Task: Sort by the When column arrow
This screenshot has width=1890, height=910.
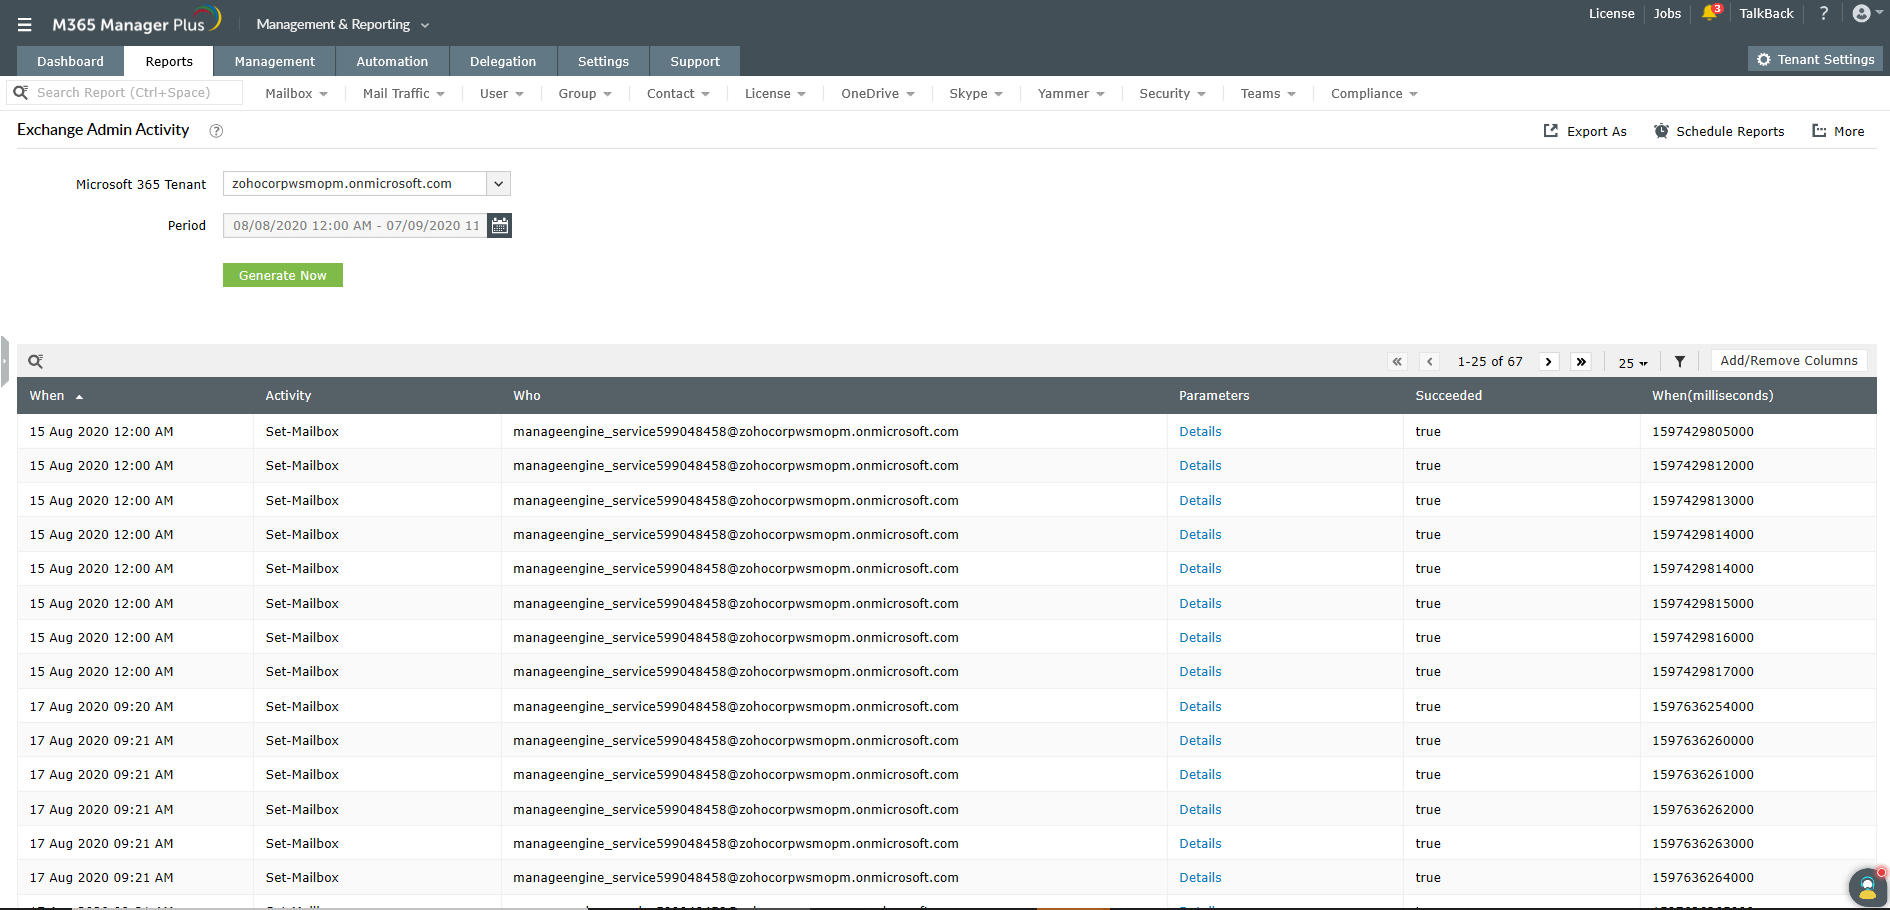Action: coord(79,397)
